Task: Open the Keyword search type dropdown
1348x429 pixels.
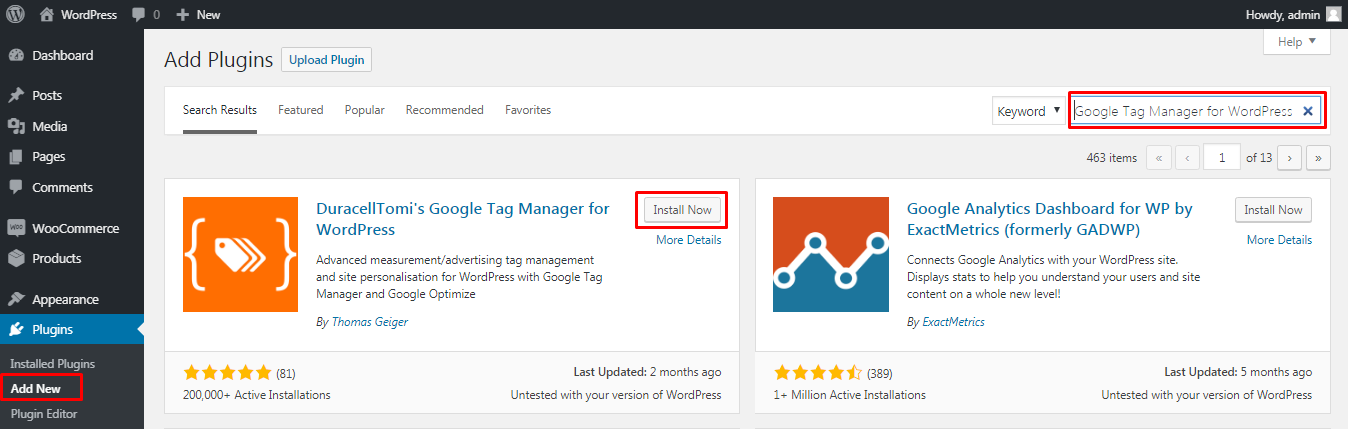Action: [1029, 111]
